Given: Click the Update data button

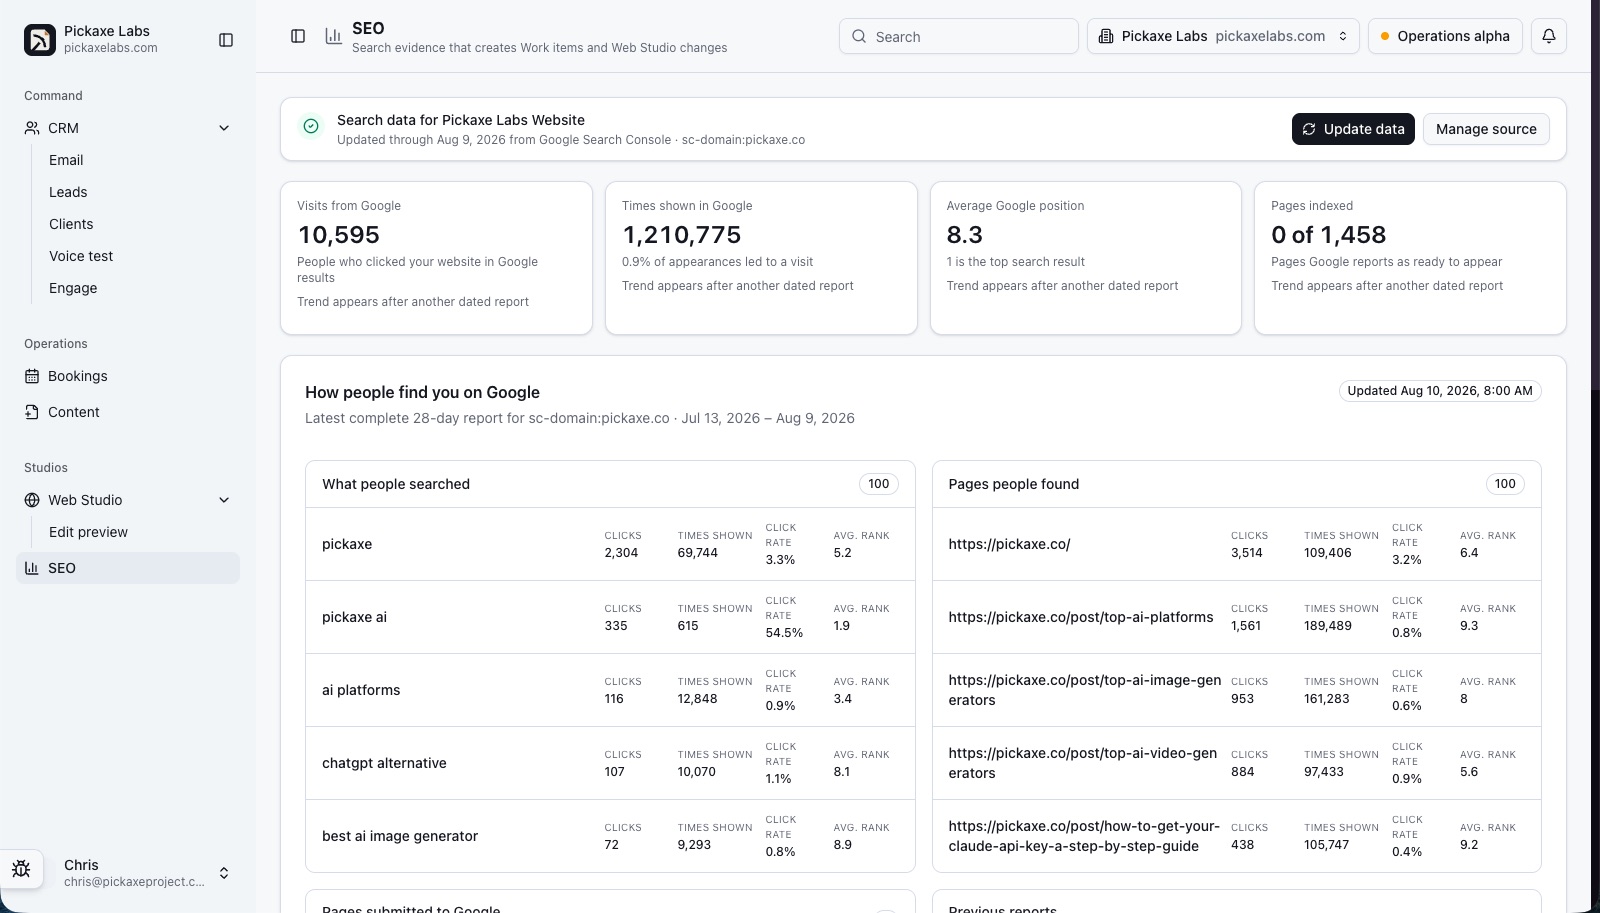Looking at the screenshot, I should [1353, 129].
